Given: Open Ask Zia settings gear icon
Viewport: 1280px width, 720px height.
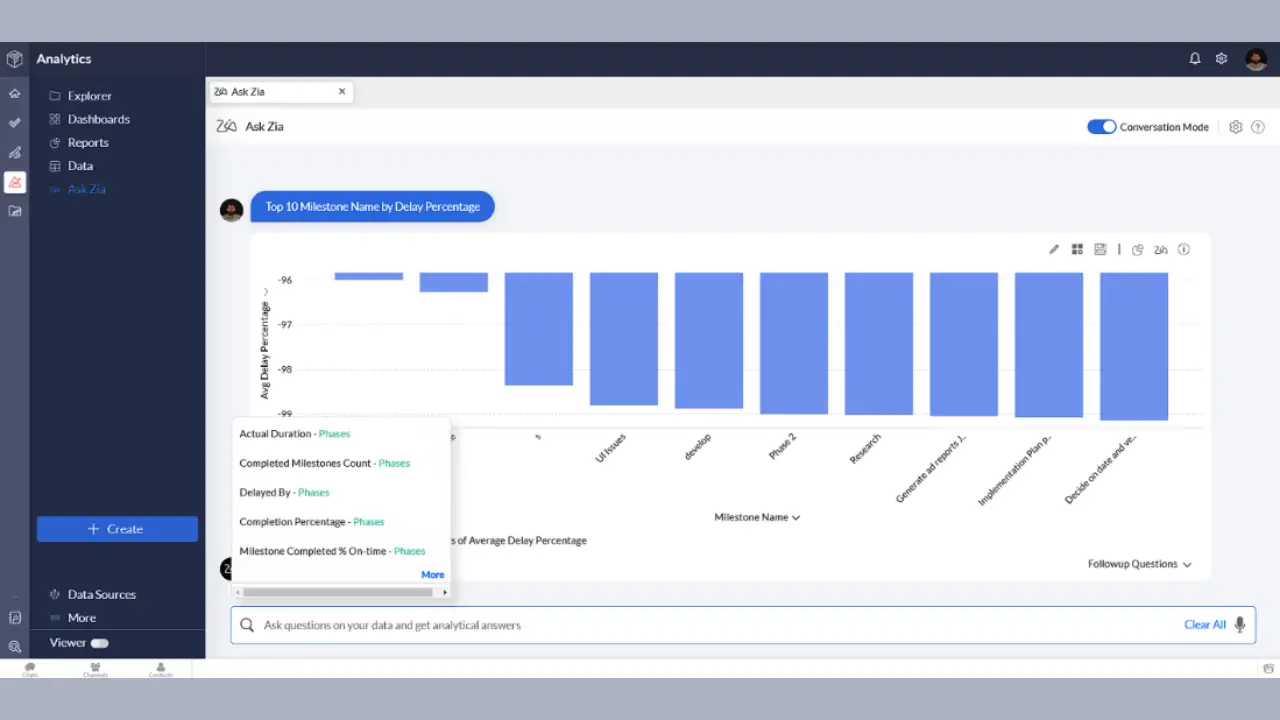Looking at the screenshot, I should [x=1235, y=126].
